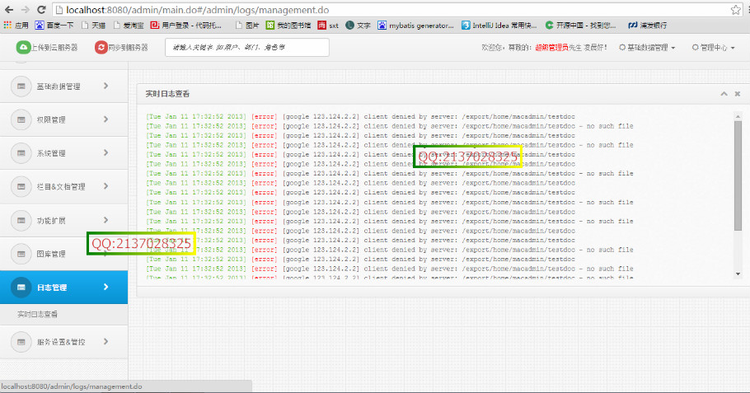Click the 图库管理 sidebar icon
750x393 pixels.
point(21,254)
